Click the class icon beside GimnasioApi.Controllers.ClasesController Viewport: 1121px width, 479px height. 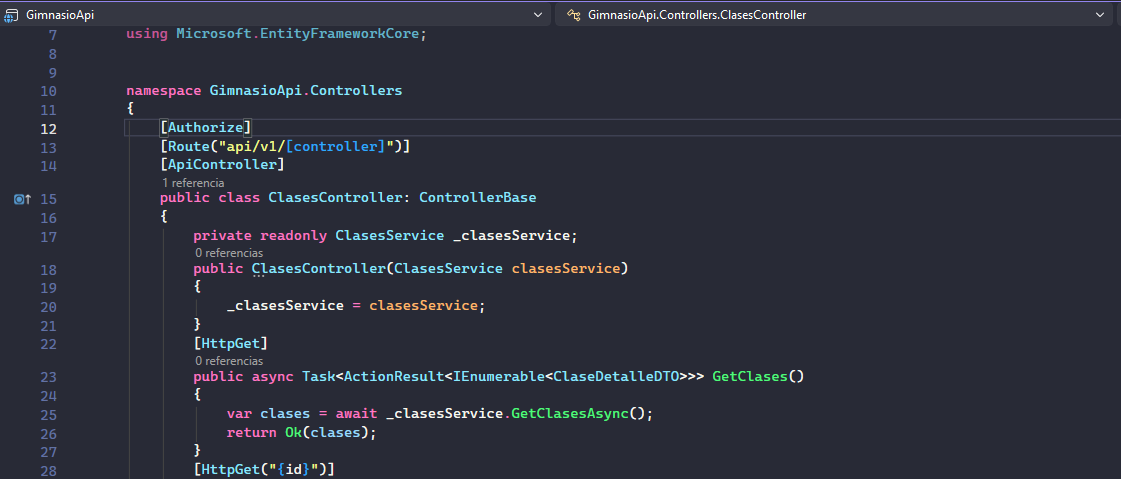[x=573, y=15]
